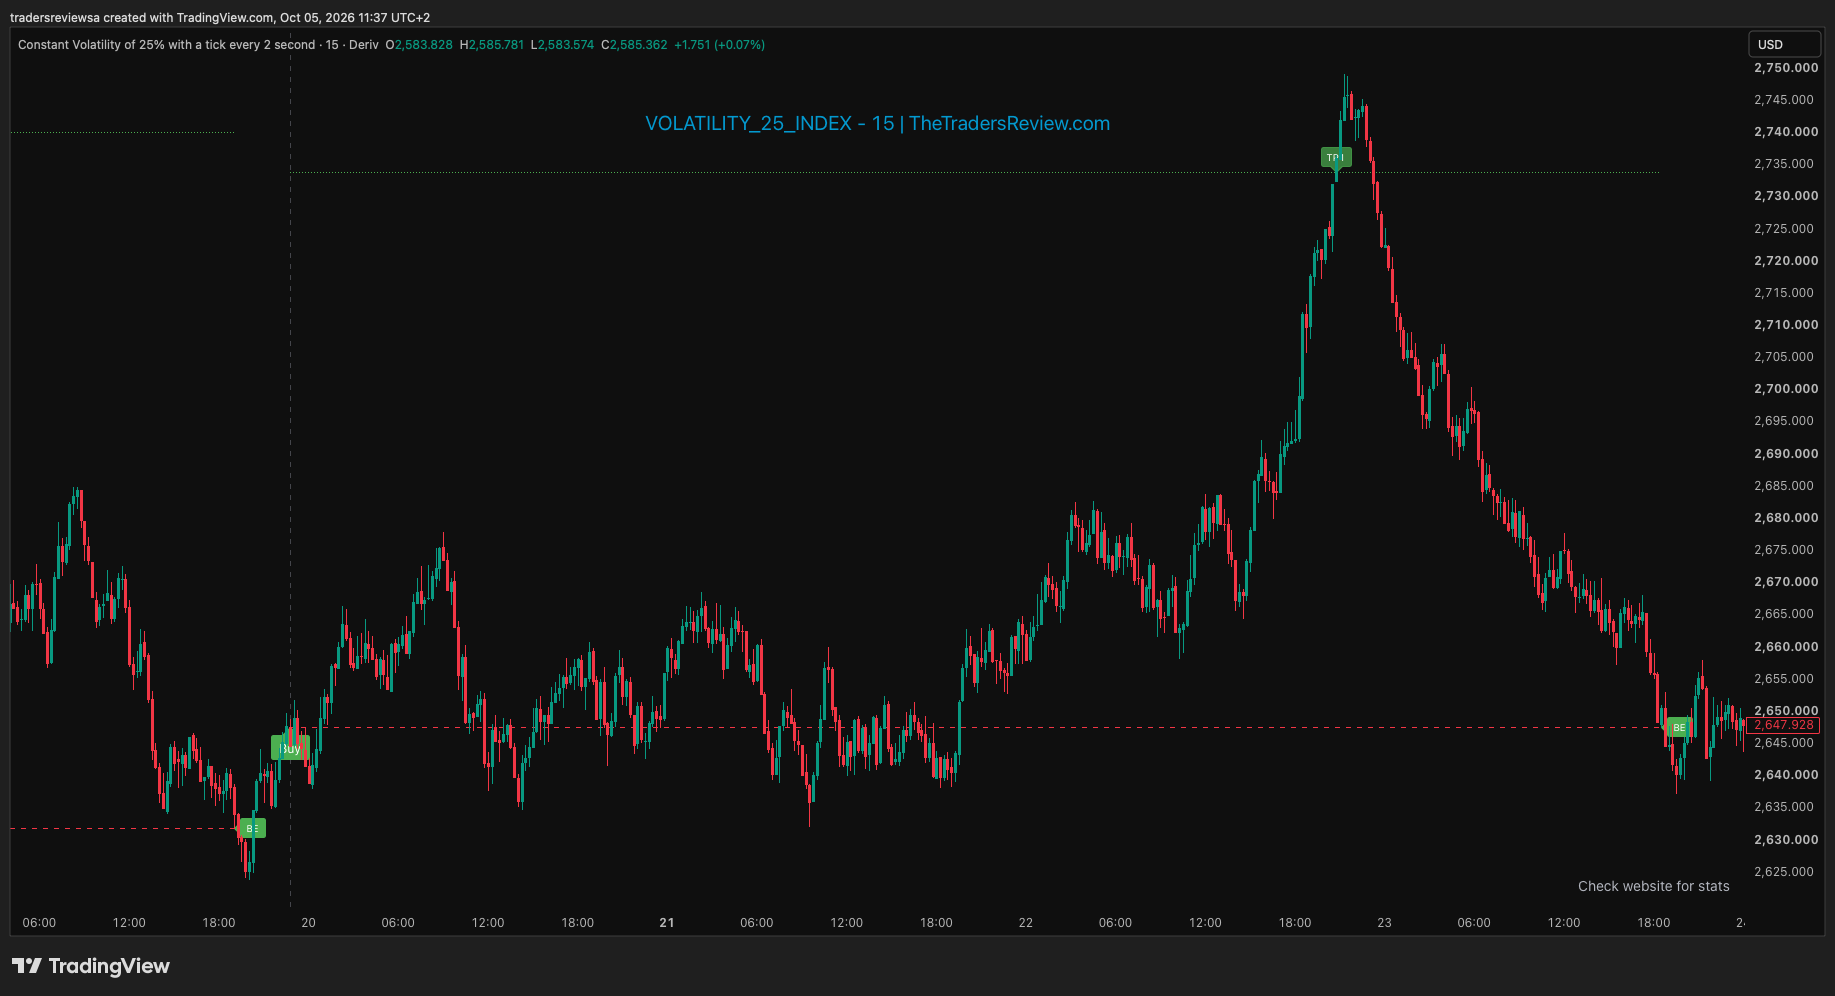Click the TradingView logo at bottom left
Image resolution: width=1835 pixels, height=996 pixels.
click(x=91, y=966)
